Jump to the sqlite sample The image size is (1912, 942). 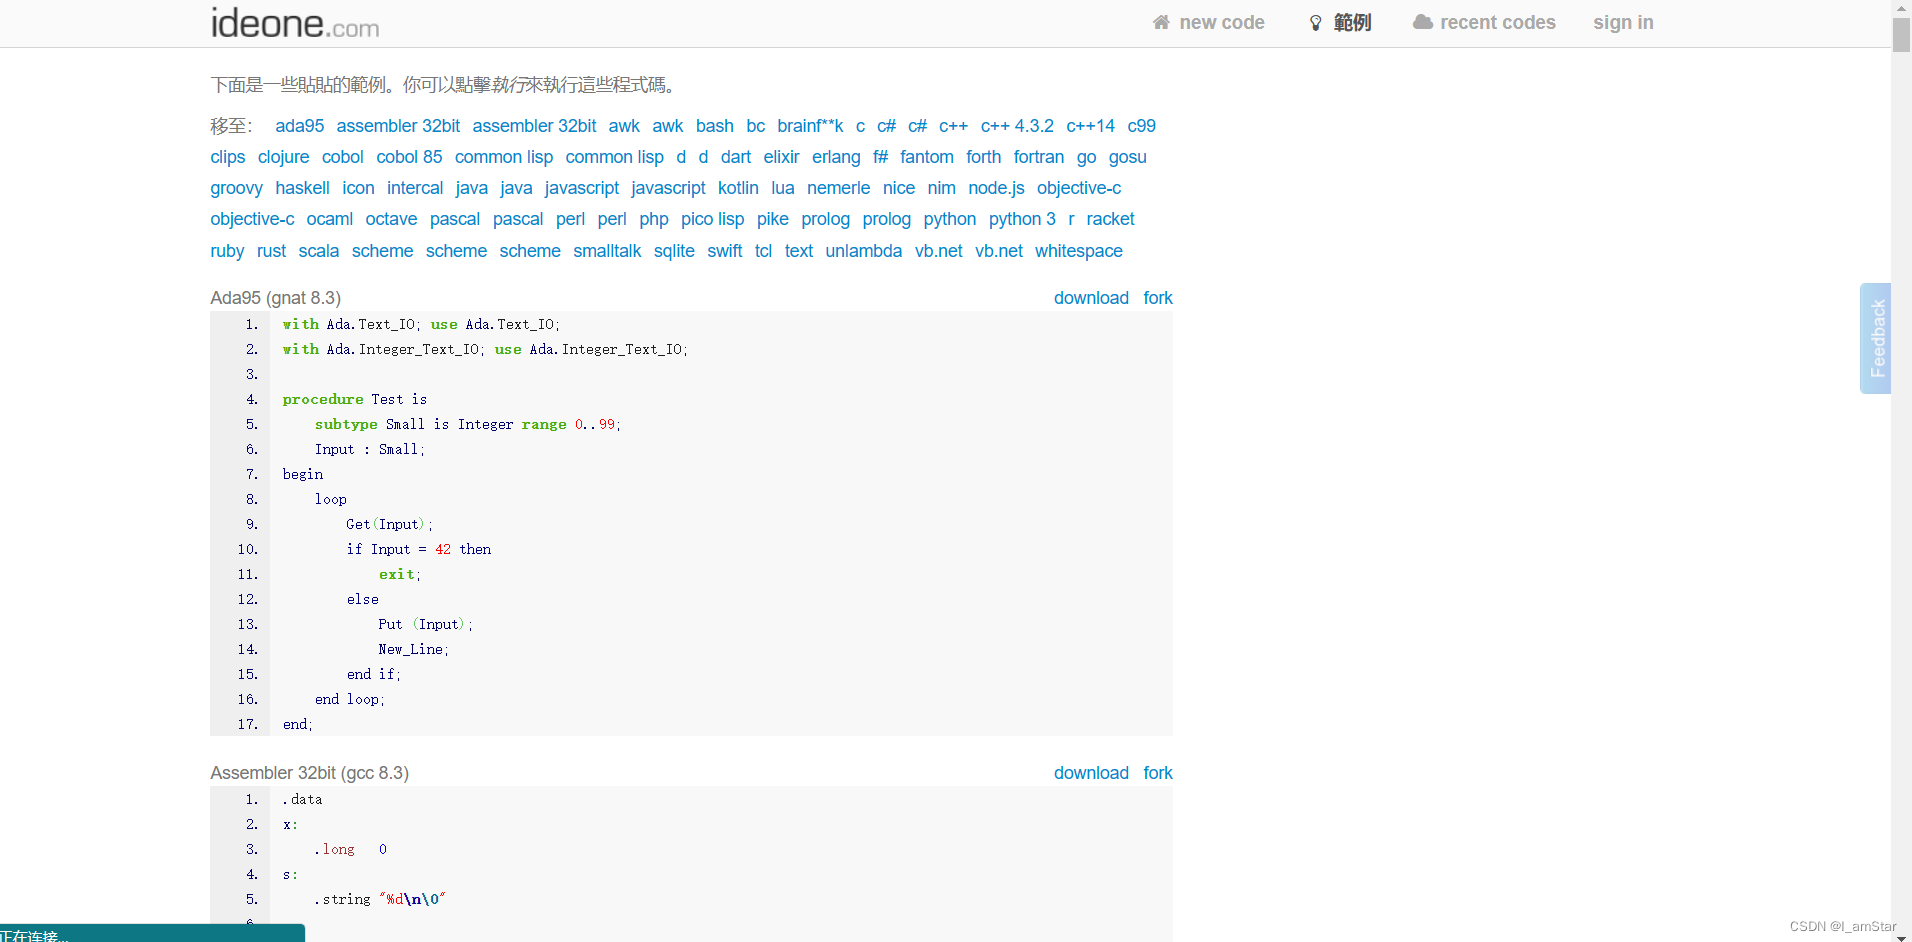coord(674,251)
